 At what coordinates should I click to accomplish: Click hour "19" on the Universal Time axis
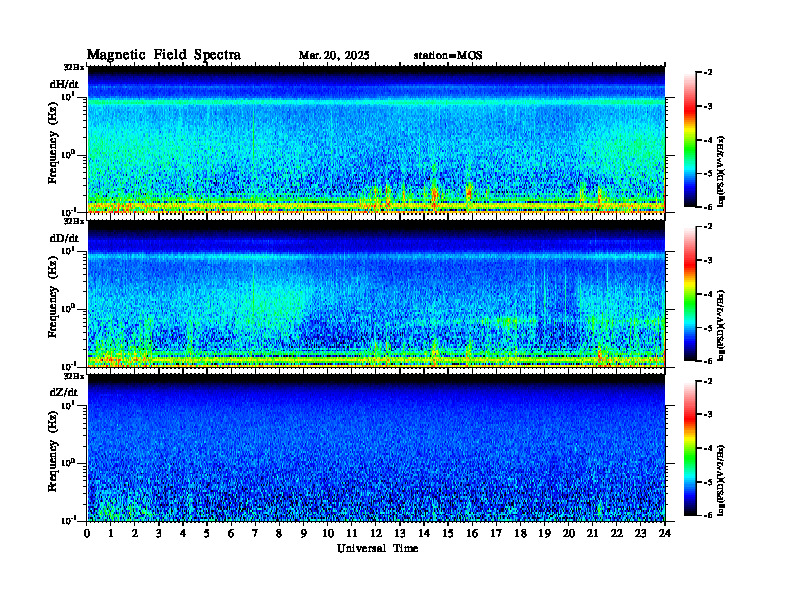pyautogui.click(x=544, y=534)
